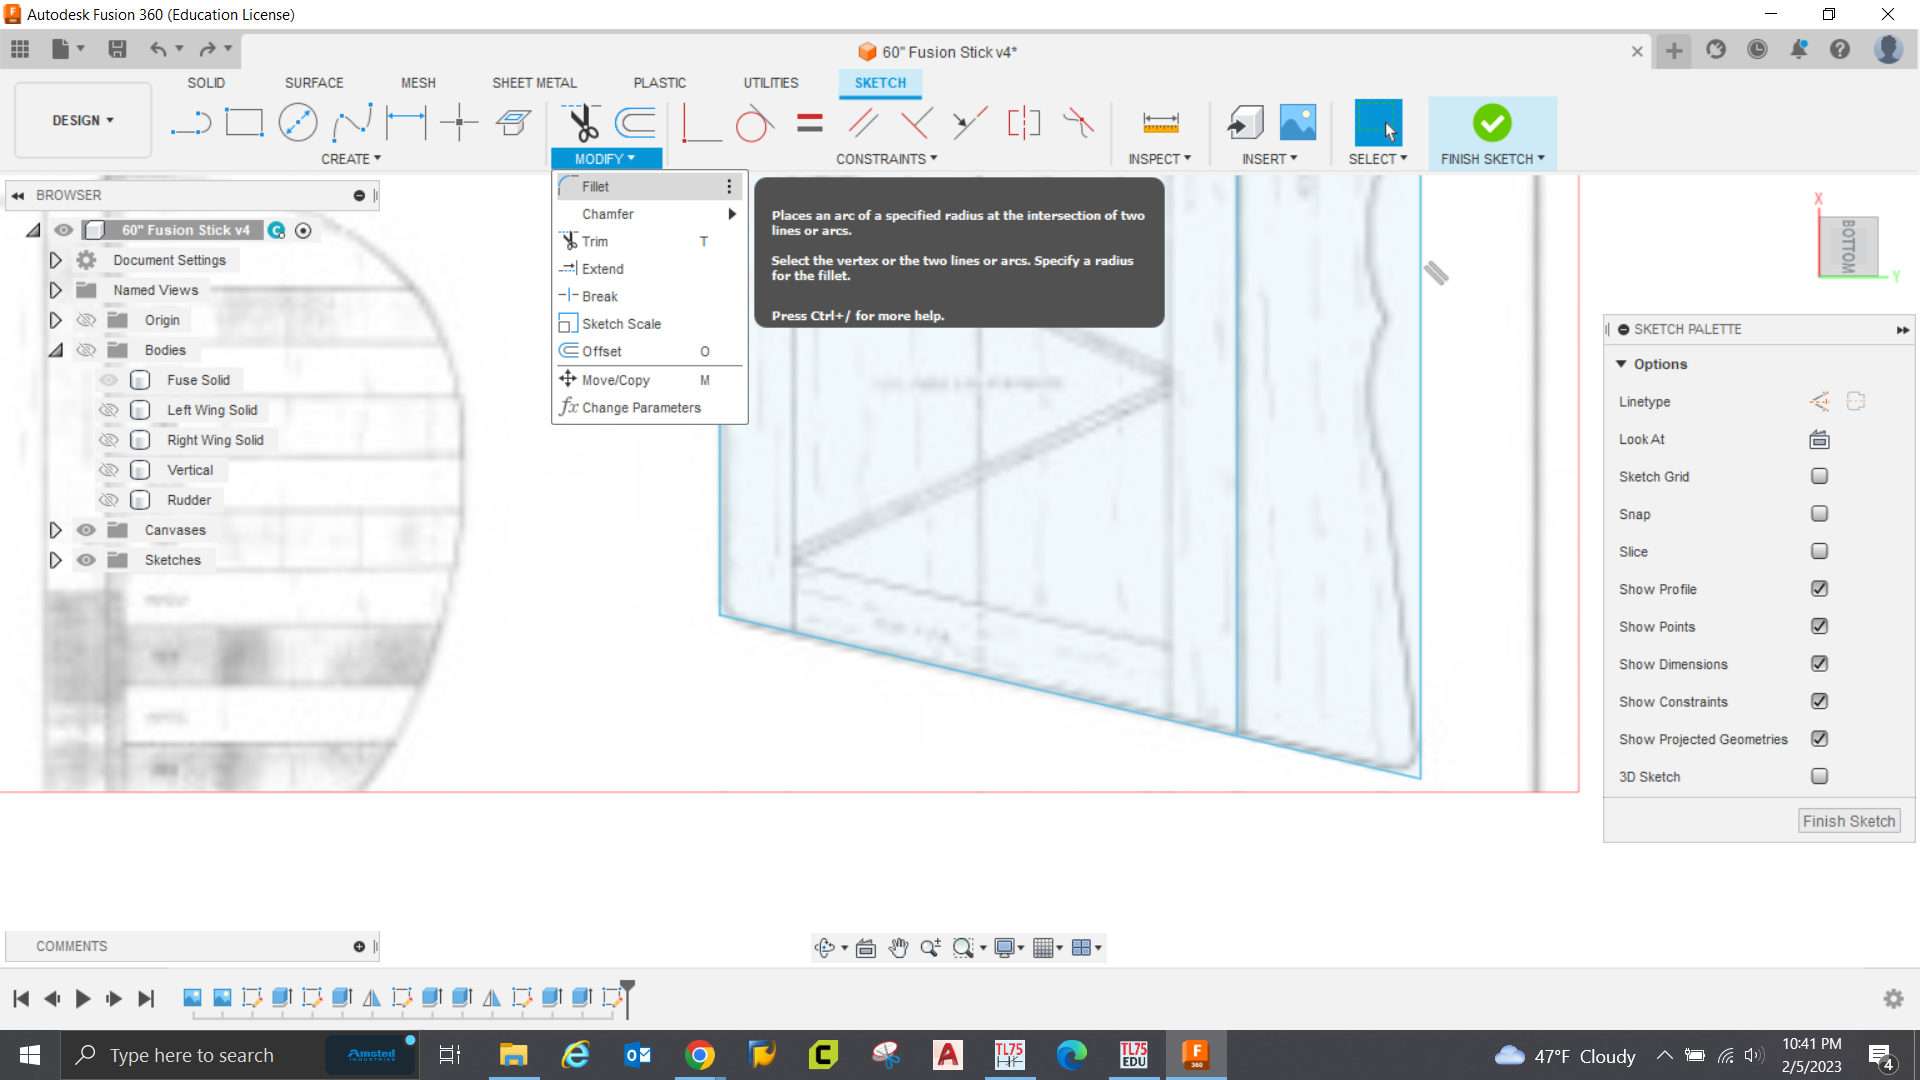Click the Finish Sketch palette button

click(x=1848, y=821)
